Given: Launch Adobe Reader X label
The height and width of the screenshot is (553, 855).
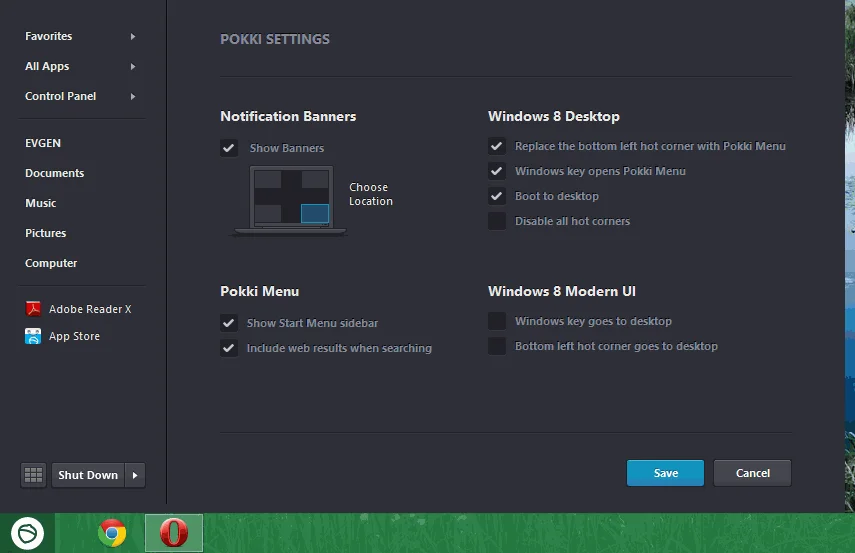Looking at the screenshot, I should point(90,309).
